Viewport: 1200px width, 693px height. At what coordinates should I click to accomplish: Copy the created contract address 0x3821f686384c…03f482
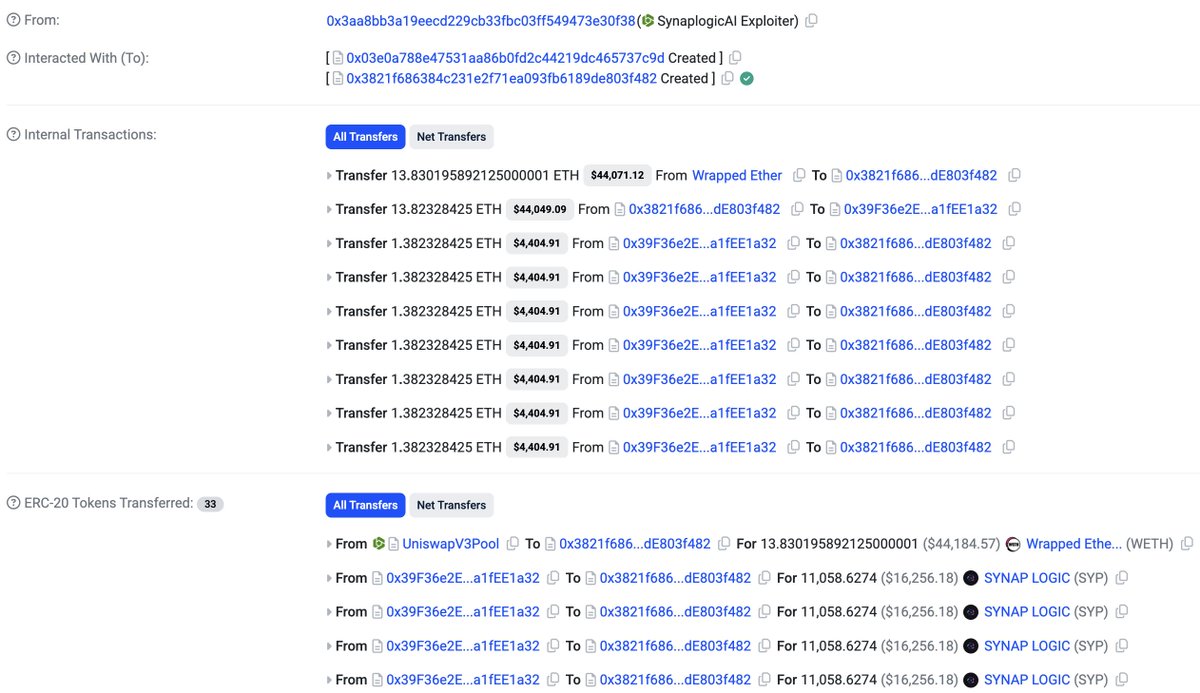pos(727,78)
